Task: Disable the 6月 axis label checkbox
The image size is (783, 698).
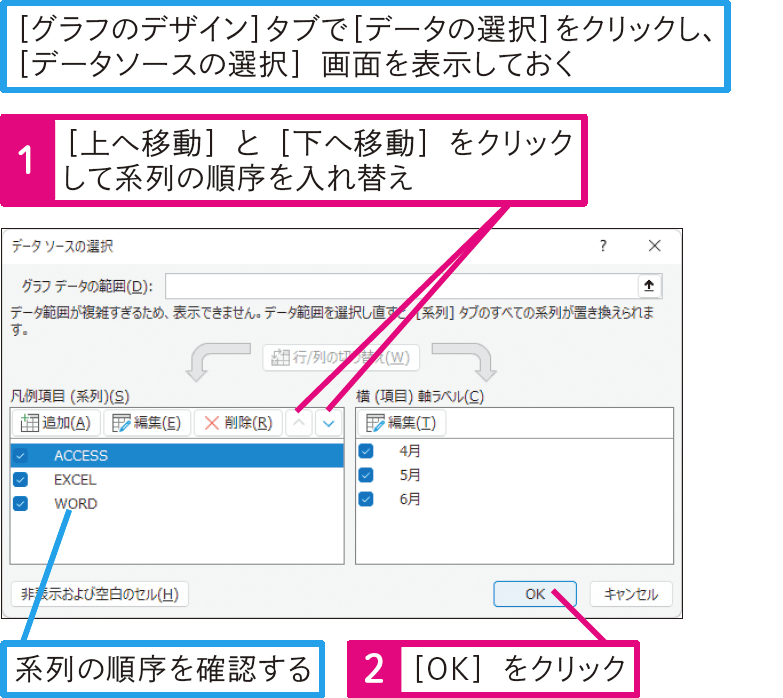Action: tap(366, 498)
